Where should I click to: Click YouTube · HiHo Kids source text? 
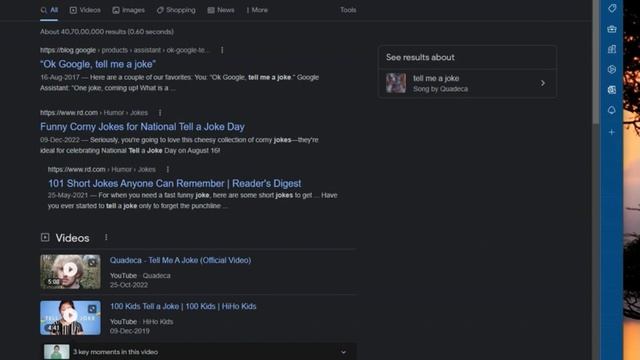(x=141, y=322)
